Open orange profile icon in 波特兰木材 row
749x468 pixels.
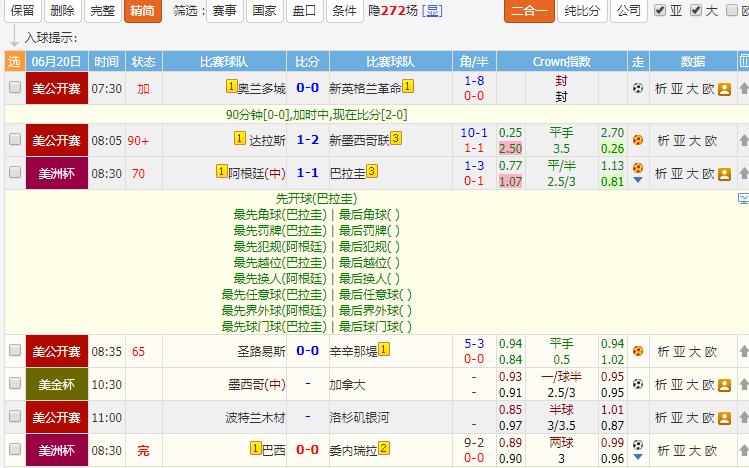pos(724,418)
